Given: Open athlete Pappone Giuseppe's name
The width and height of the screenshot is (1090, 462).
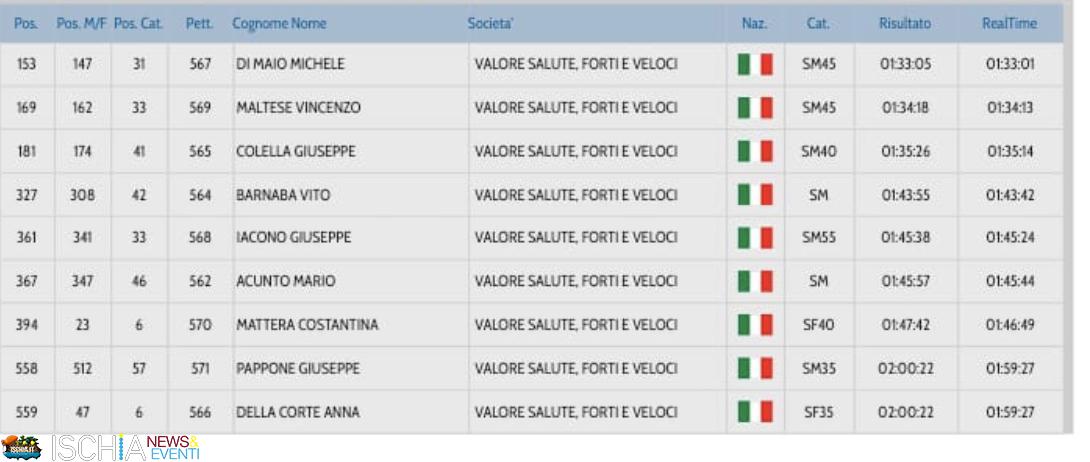Looking at the screenshot, I should coord(297,369).
